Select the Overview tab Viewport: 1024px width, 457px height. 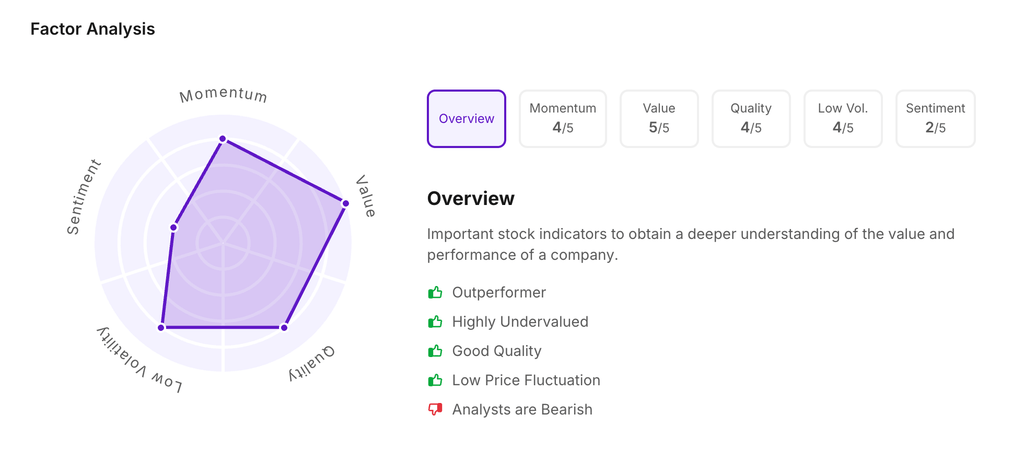466,118
